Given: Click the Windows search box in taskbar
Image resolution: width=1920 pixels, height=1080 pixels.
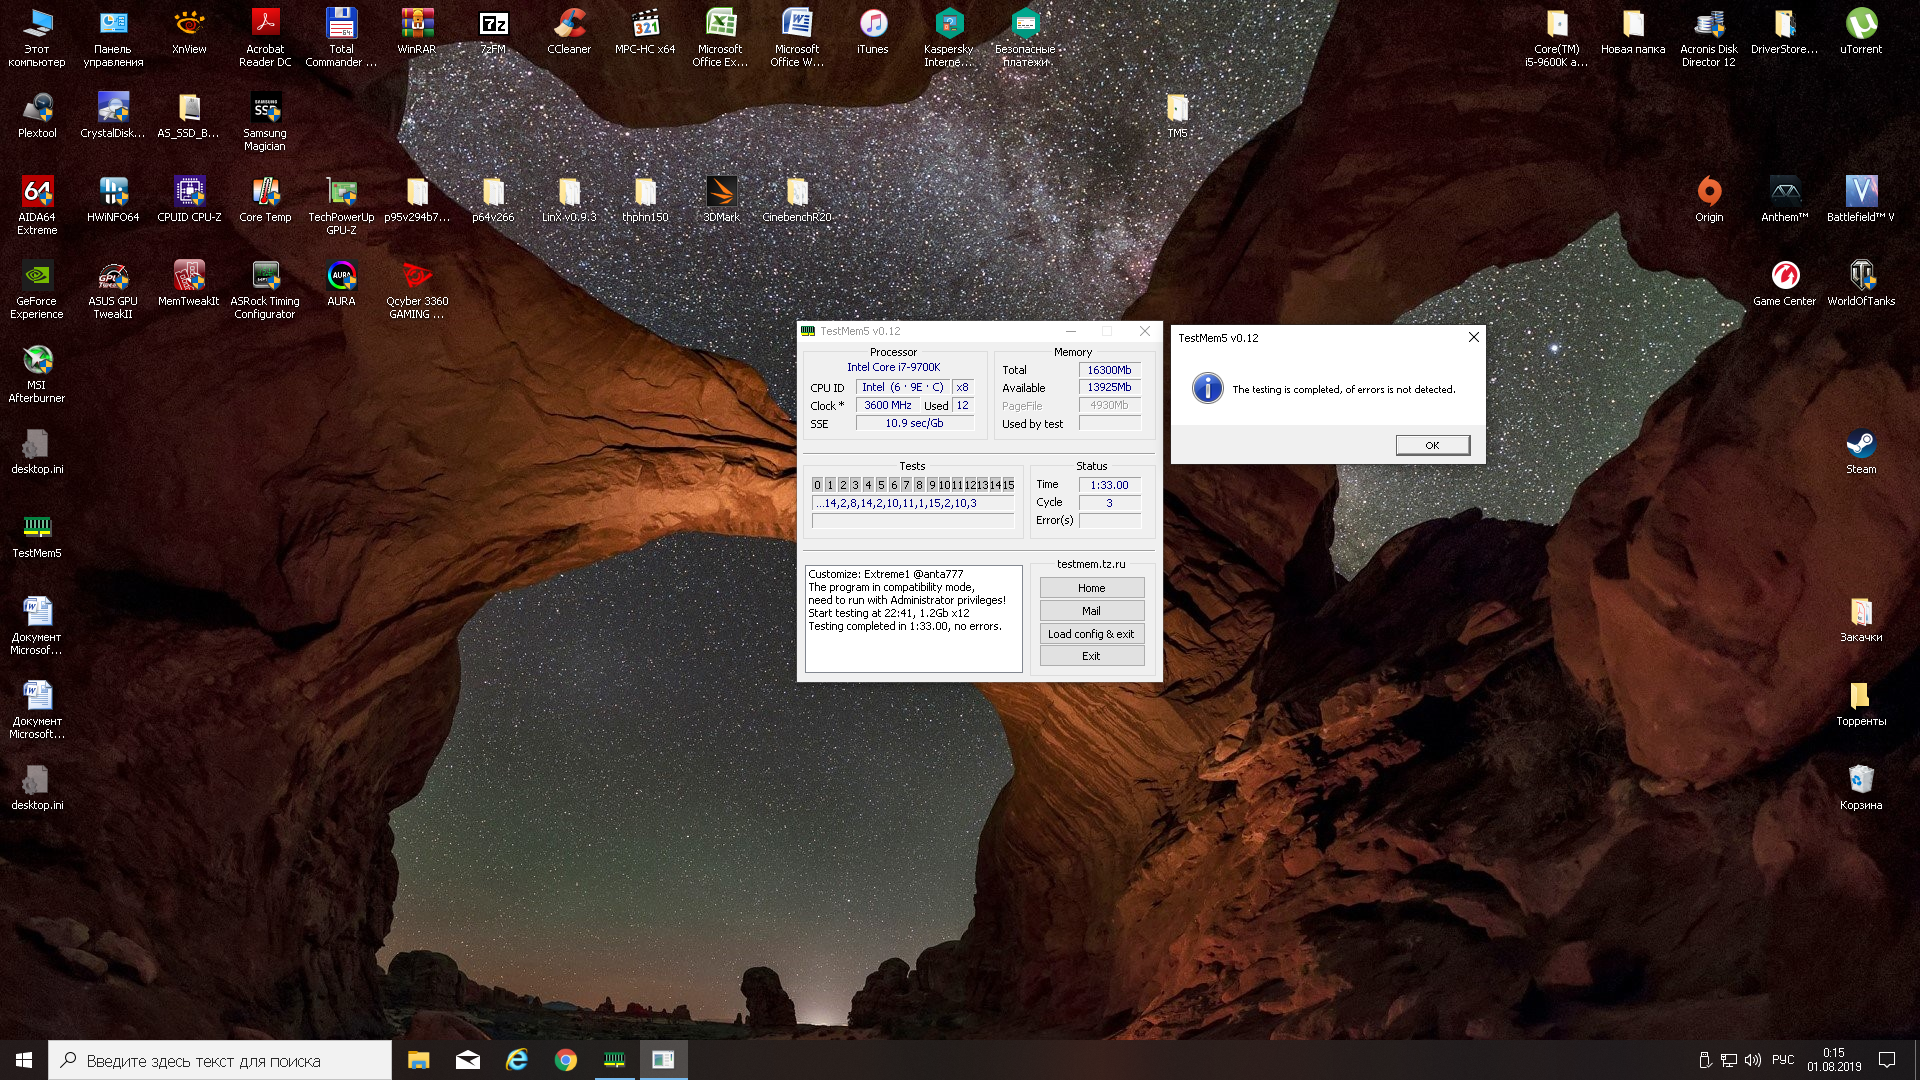Looking at the screenshot, I should [220, 1061].
